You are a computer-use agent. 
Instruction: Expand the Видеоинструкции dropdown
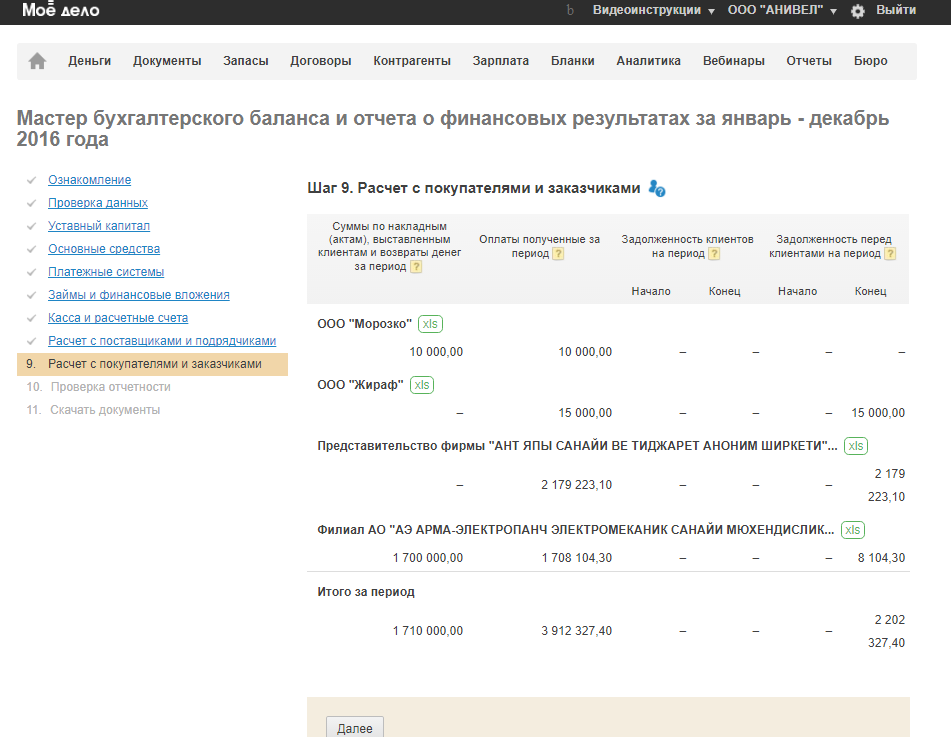(x=653, y=10)
